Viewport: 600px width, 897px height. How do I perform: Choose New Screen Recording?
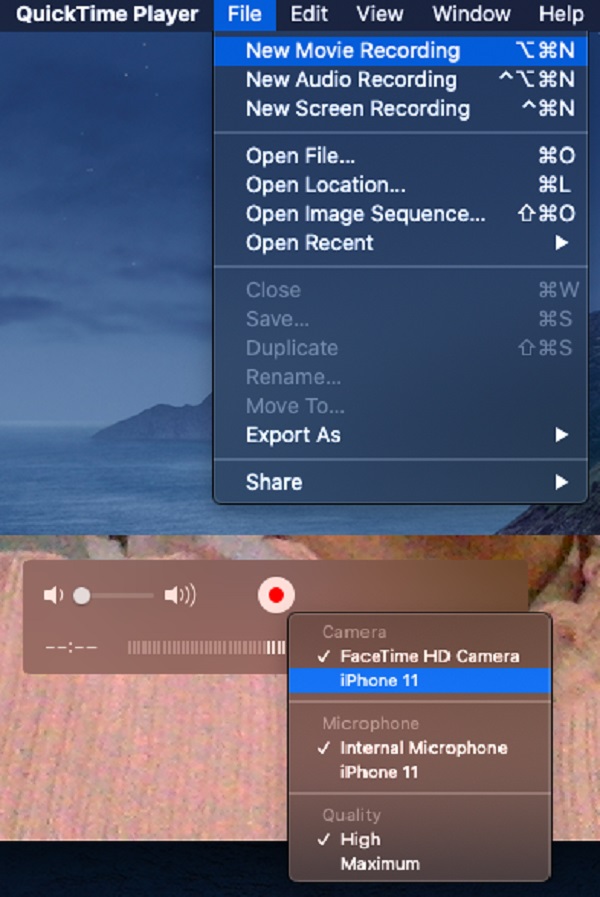click(x=400, y=109)
